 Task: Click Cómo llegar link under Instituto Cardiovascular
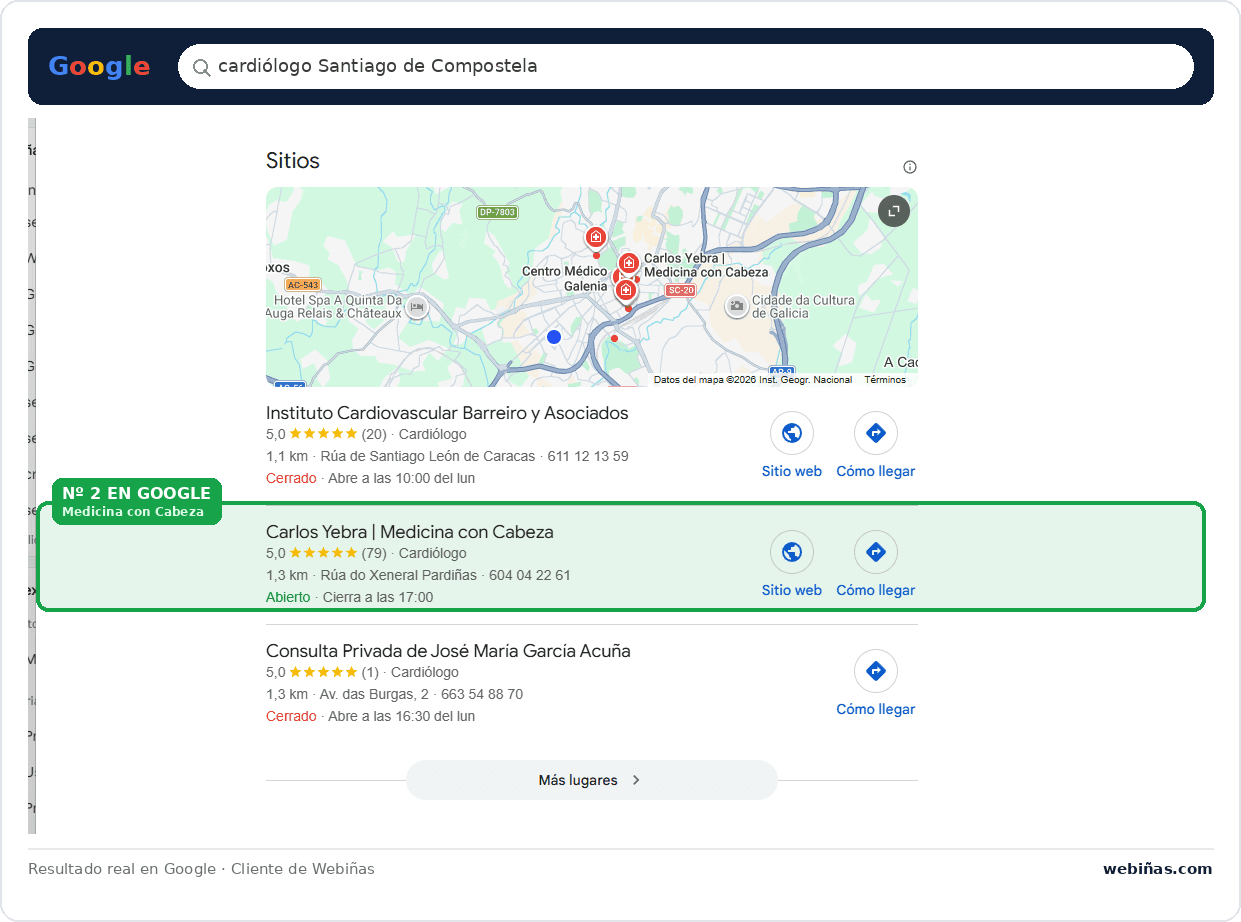[876, 471]
